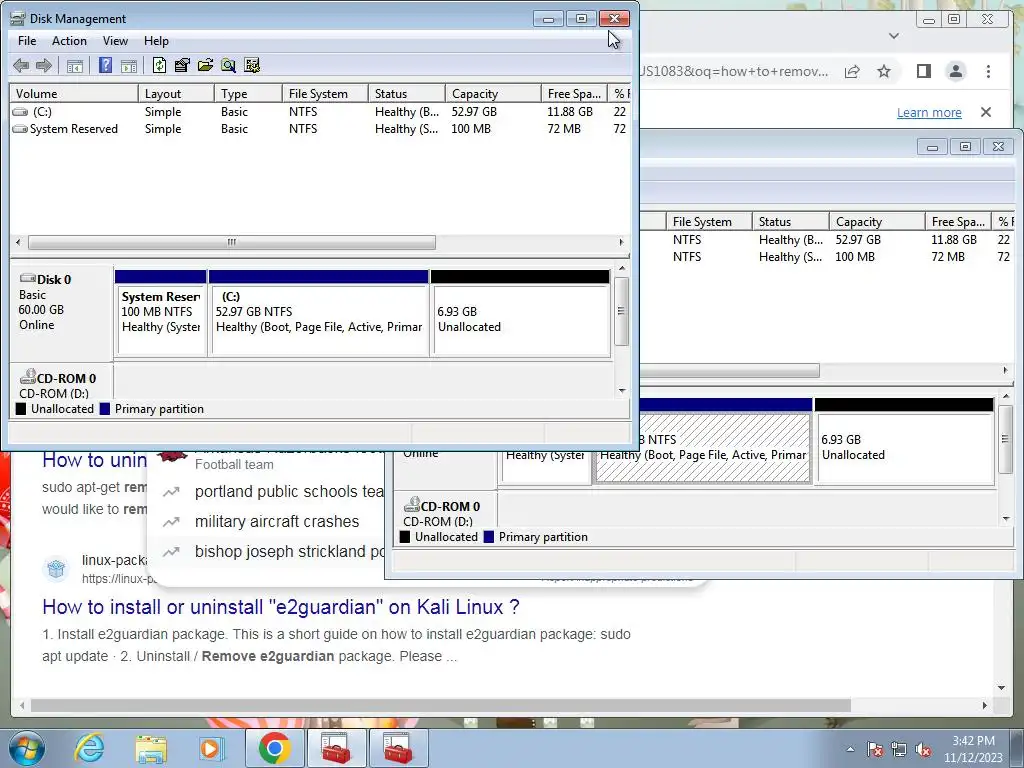Click the Back arrow in Disk Management toolbar
This screenshot has width=1024, height=768.
21,65
